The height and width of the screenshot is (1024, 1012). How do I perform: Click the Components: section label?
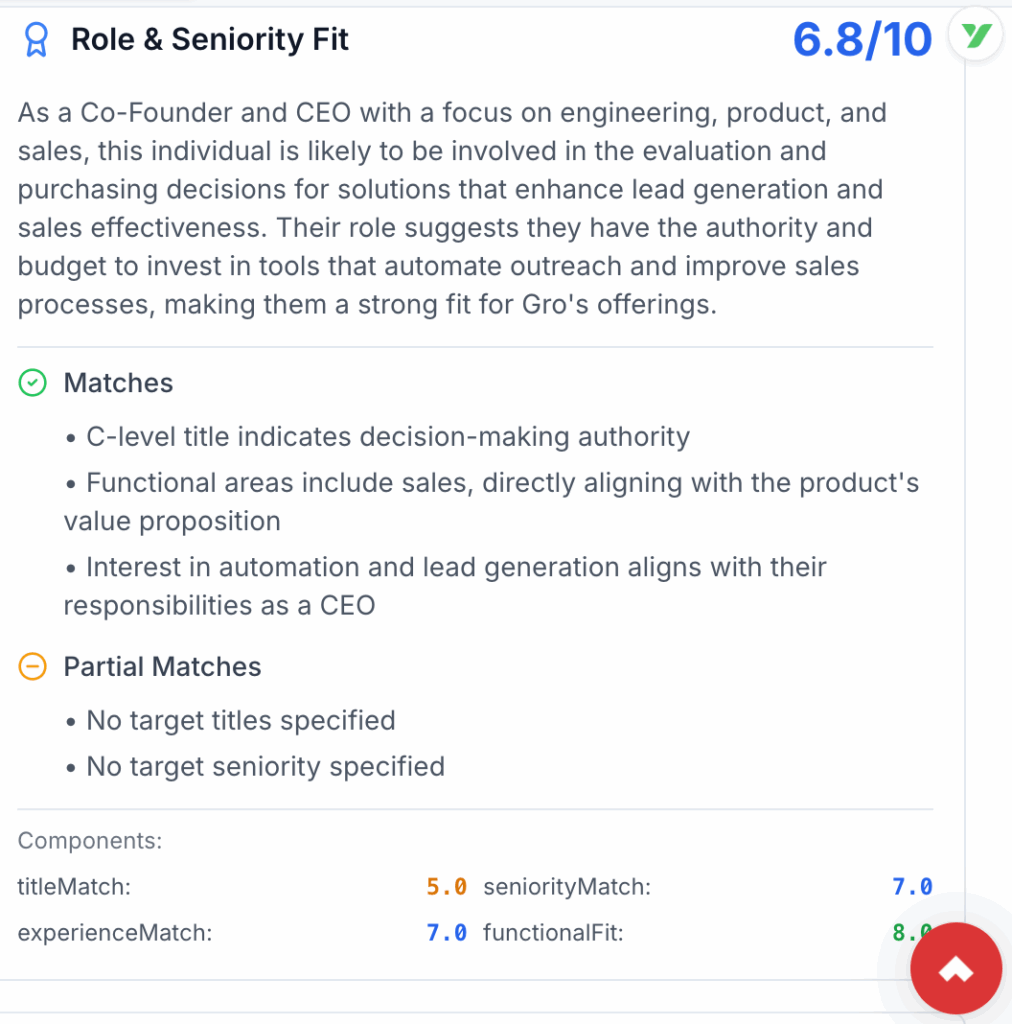89,841
